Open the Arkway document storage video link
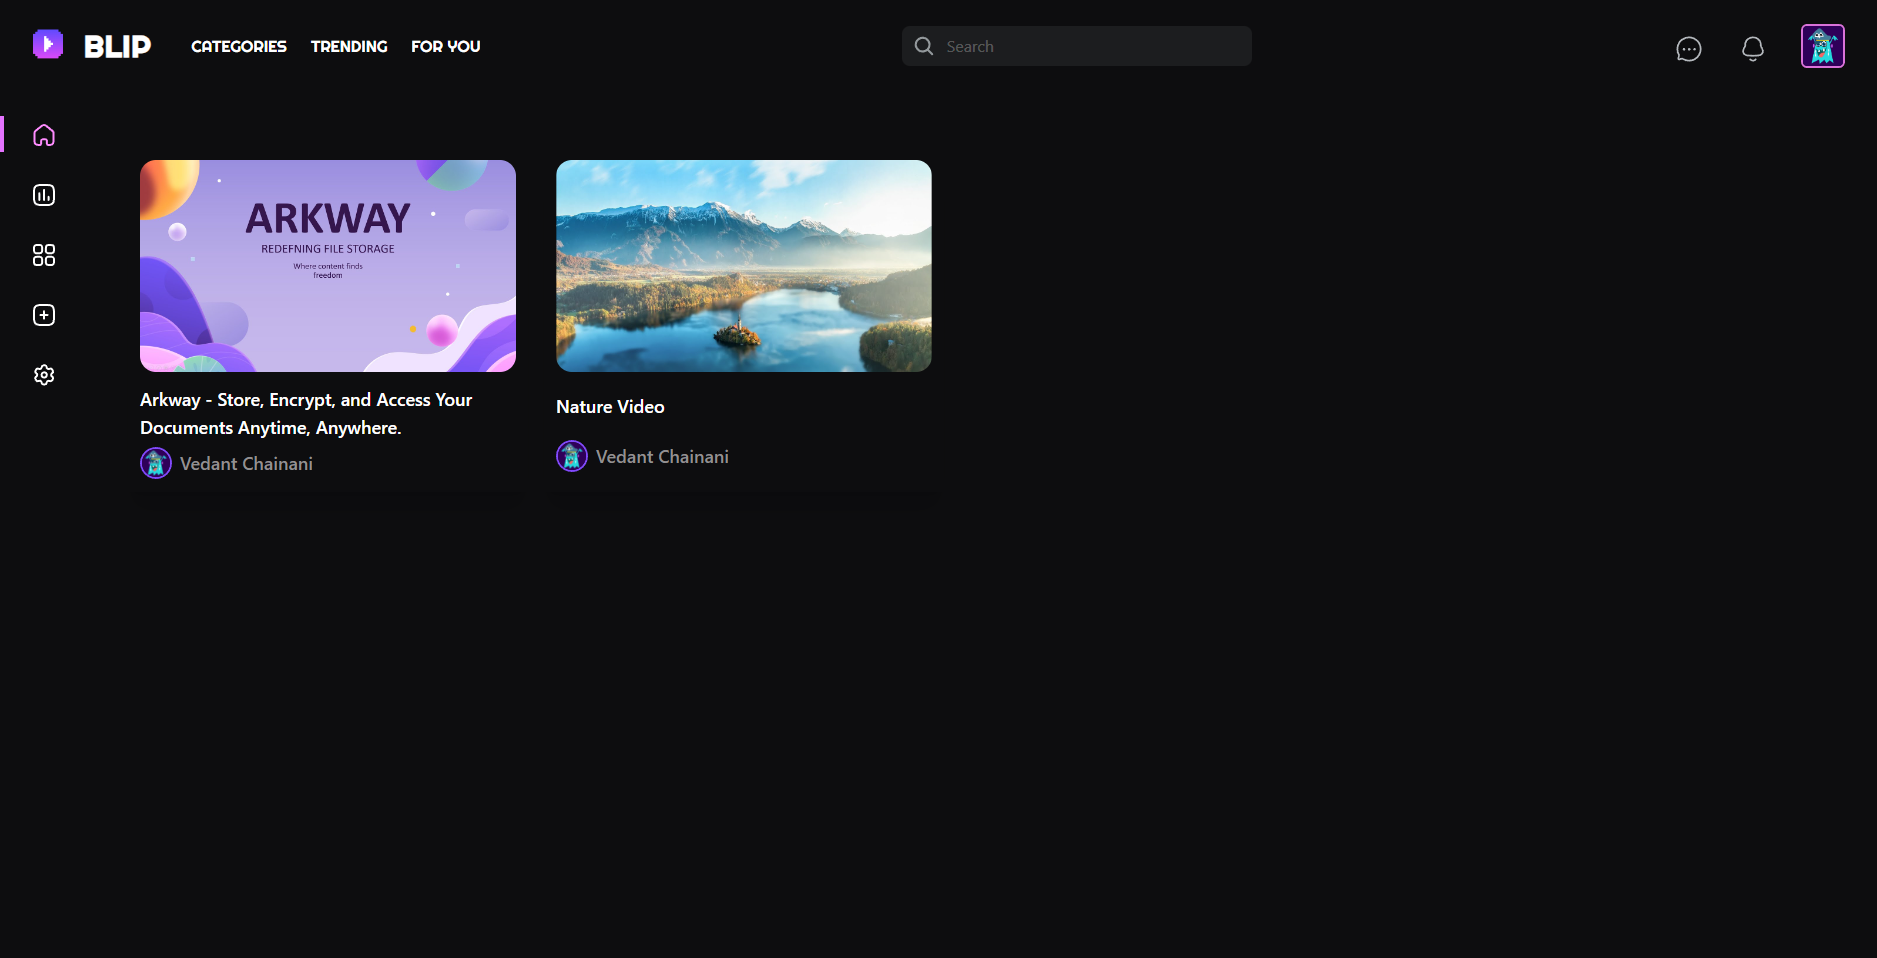The image size is (1877, 958). (306, 413)
